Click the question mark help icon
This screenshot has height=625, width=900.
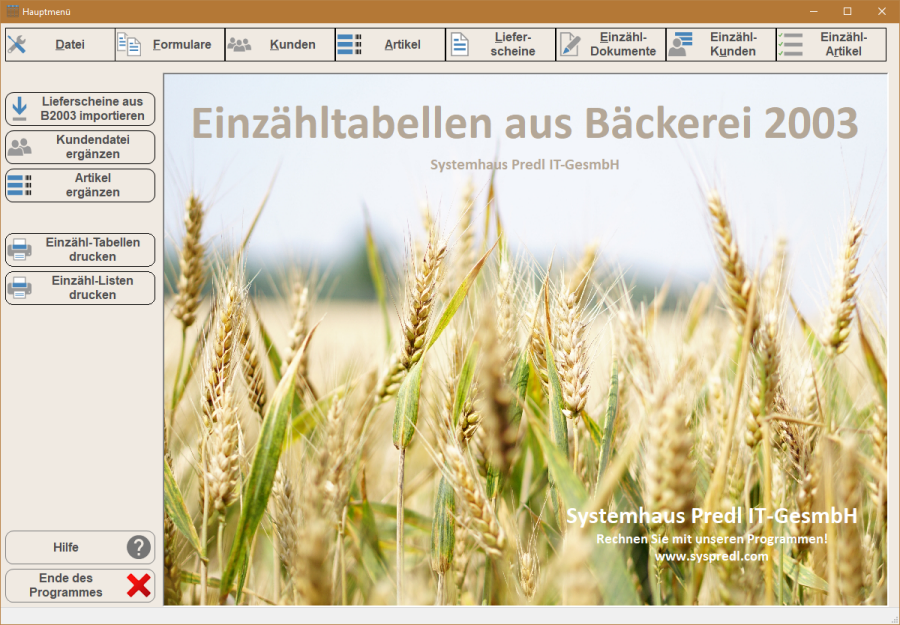pyautogui.click(x=139, y=547)
